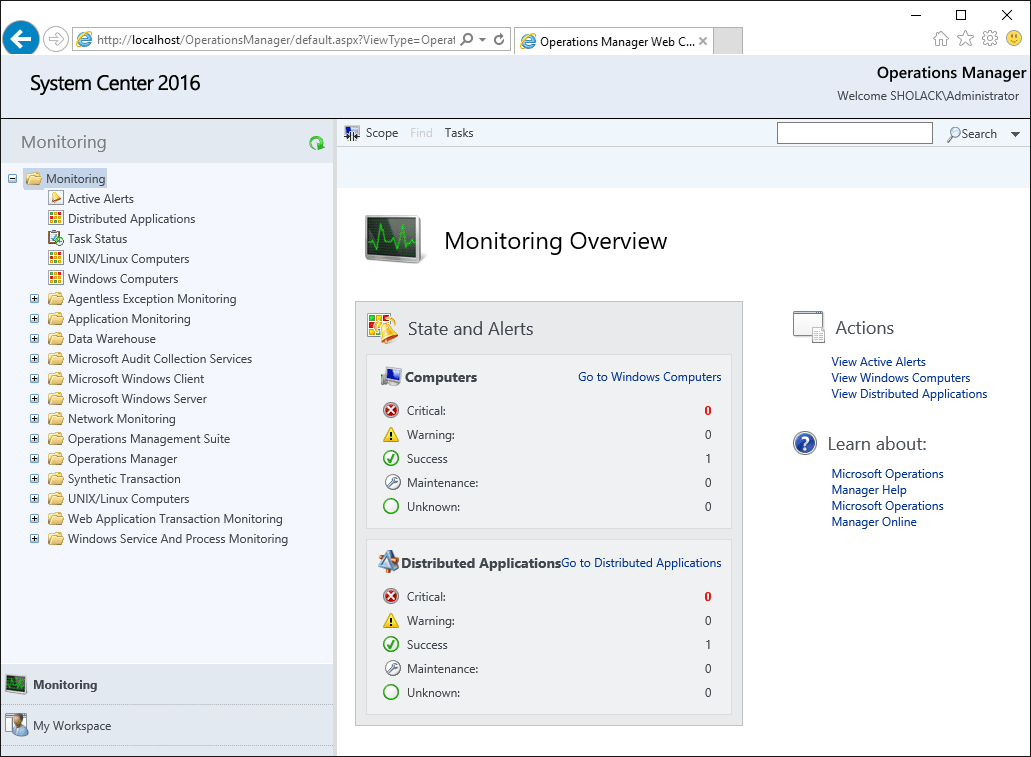
Task: Open a new browser tab
Action: coord(728,41)
